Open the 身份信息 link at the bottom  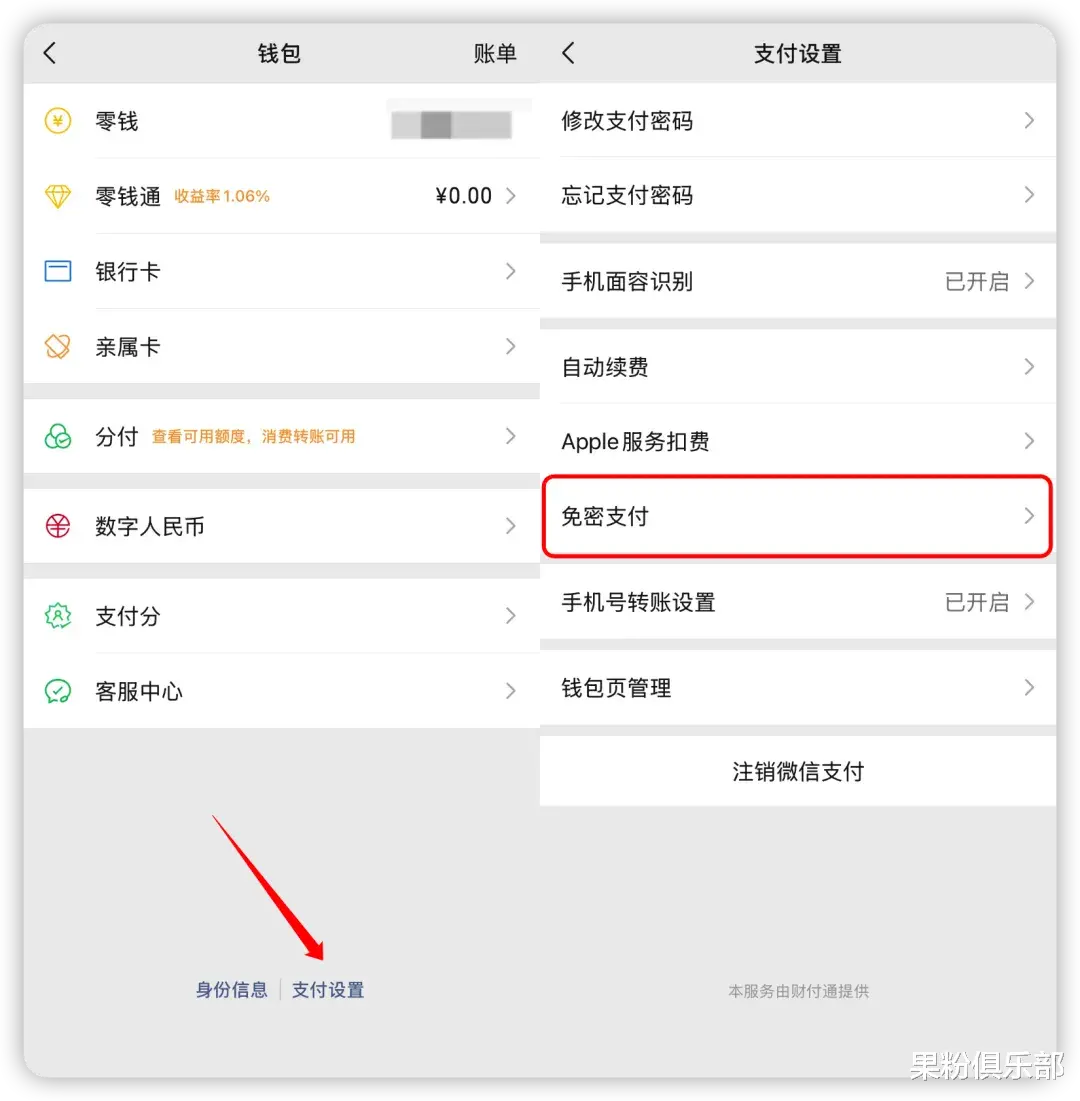(232, 990)
